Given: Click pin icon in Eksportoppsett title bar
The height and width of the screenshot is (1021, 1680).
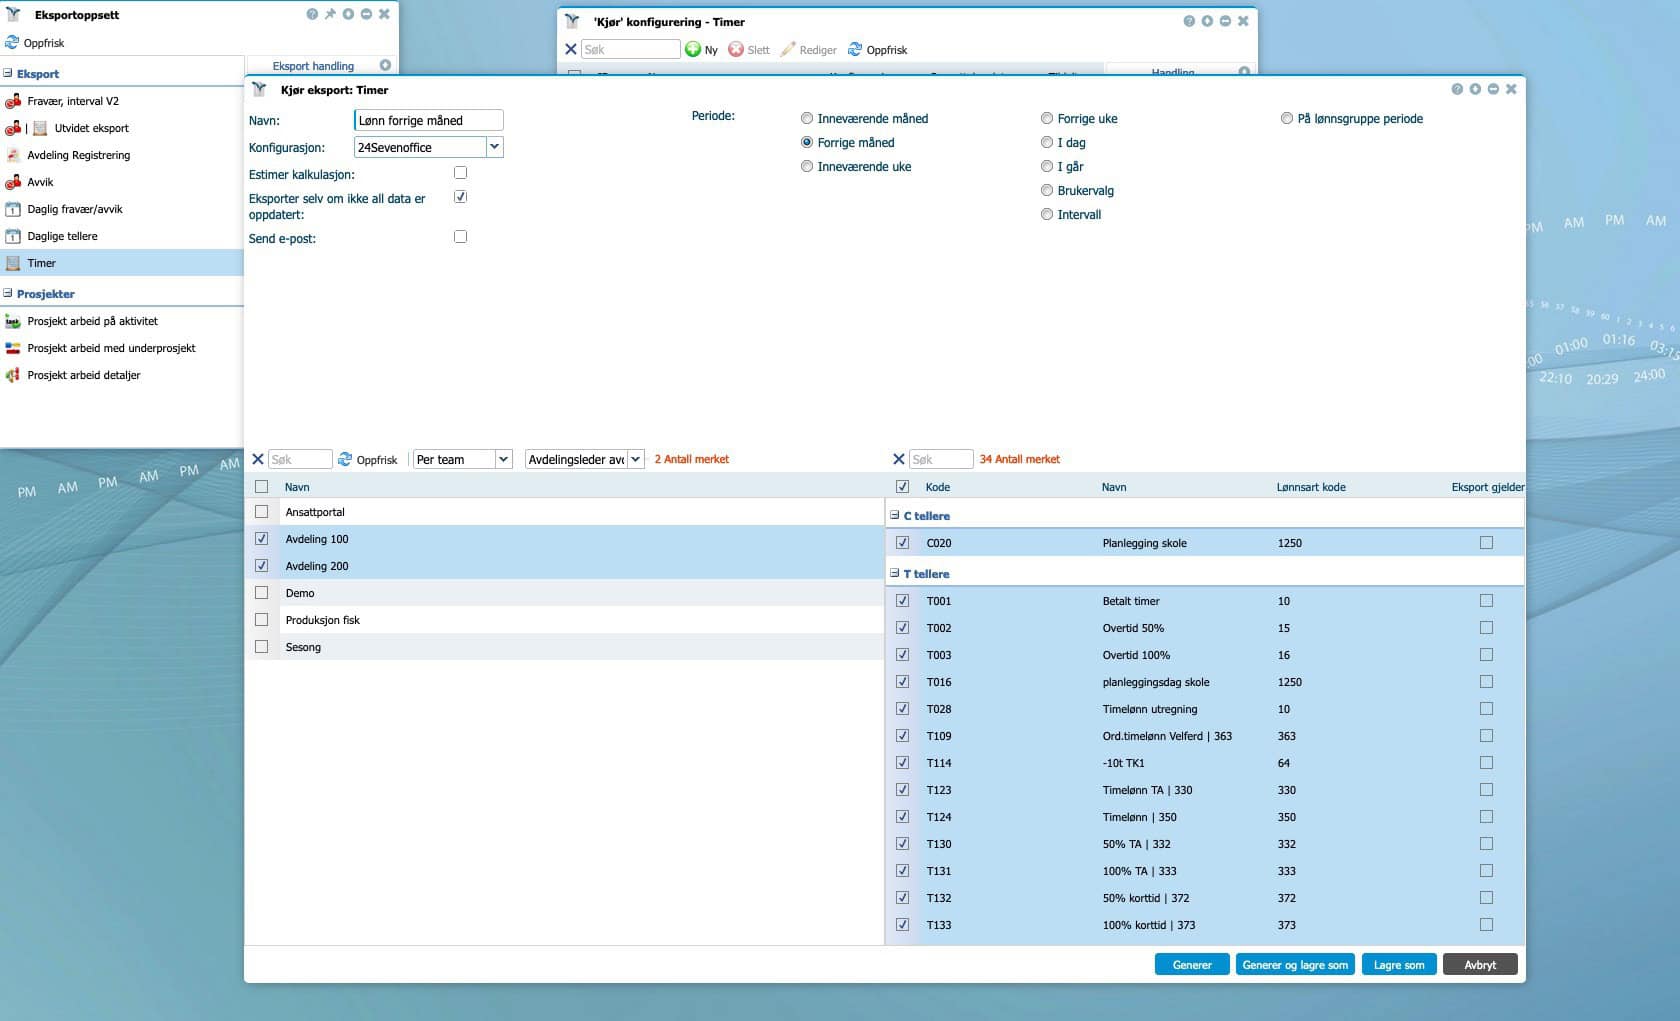Looking at the screenshot, I should (x=330, y=14).
